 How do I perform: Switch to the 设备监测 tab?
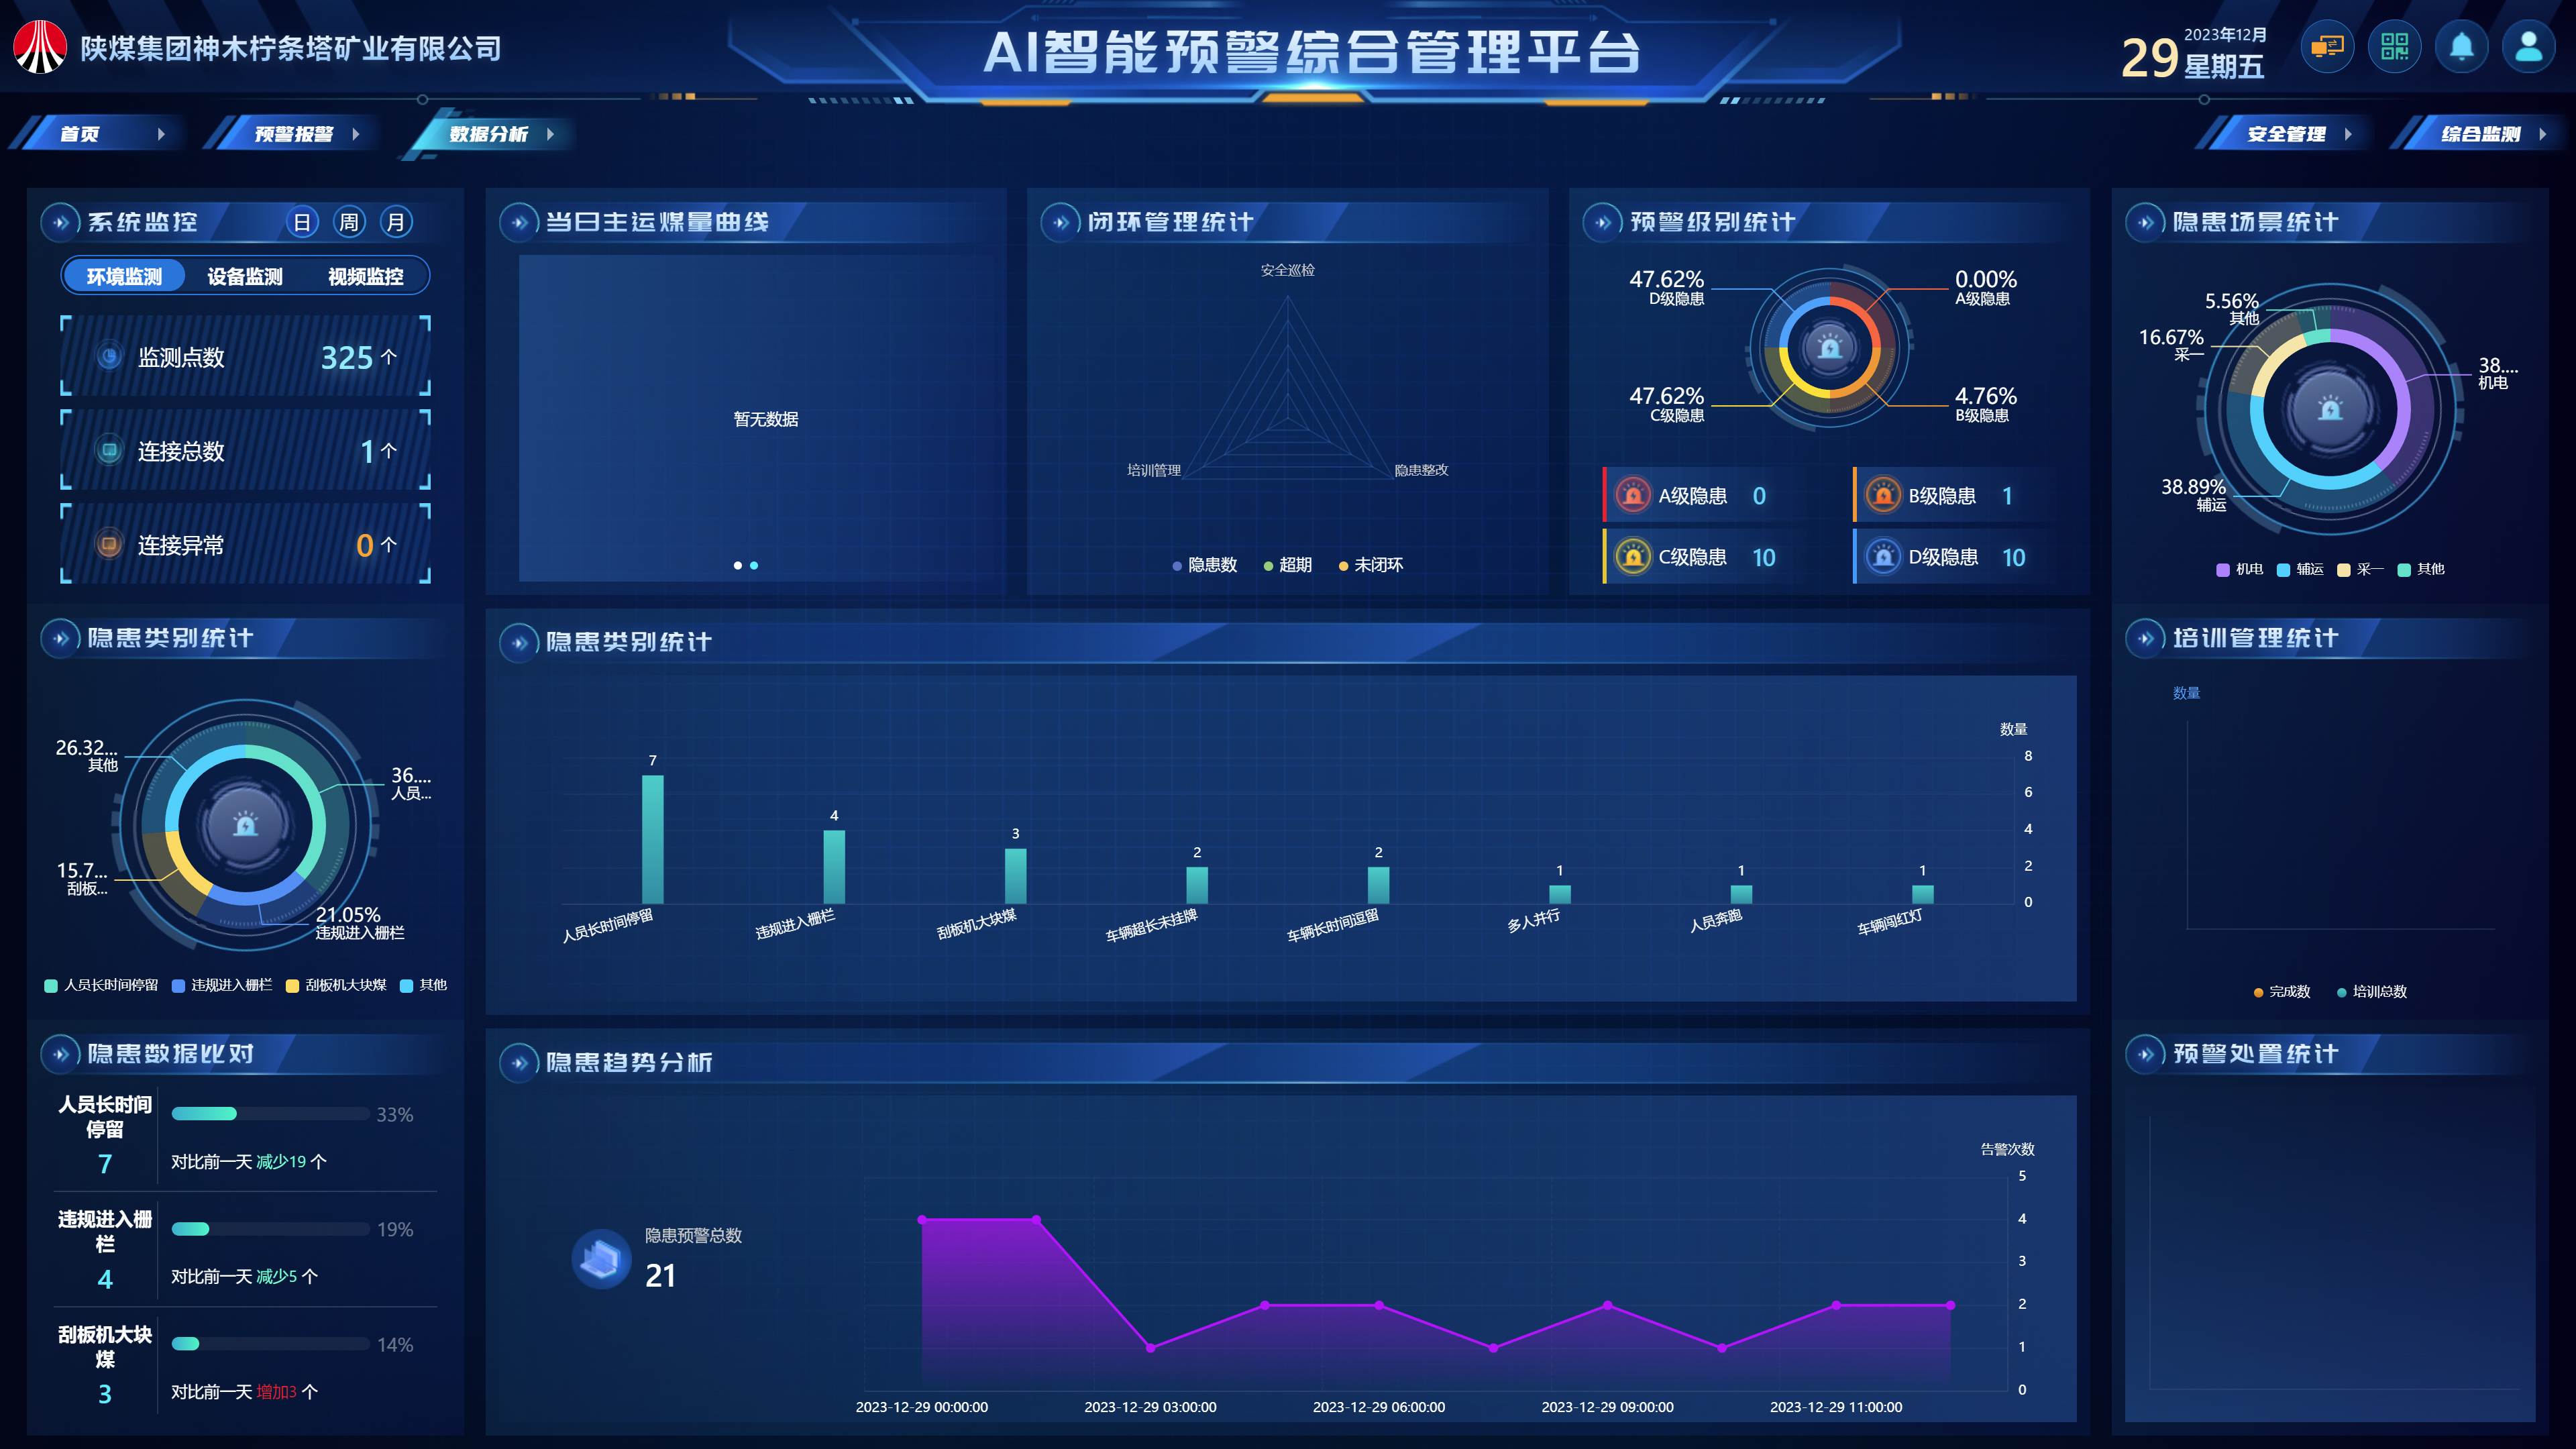(245, 276)
